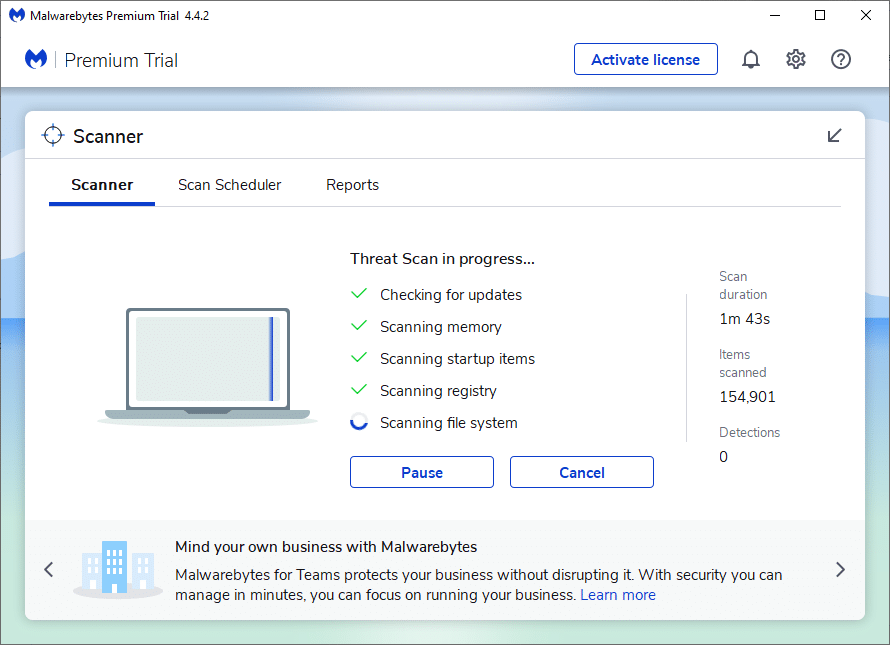Image resolution: width=890 pixels, height=645 pixels.
Task: Click the Detections label
Action: [749, 433]
